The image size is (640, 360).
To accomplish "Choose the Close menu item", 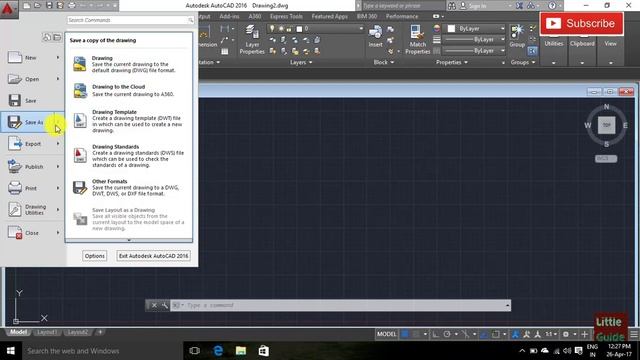I will pos(32,233).
